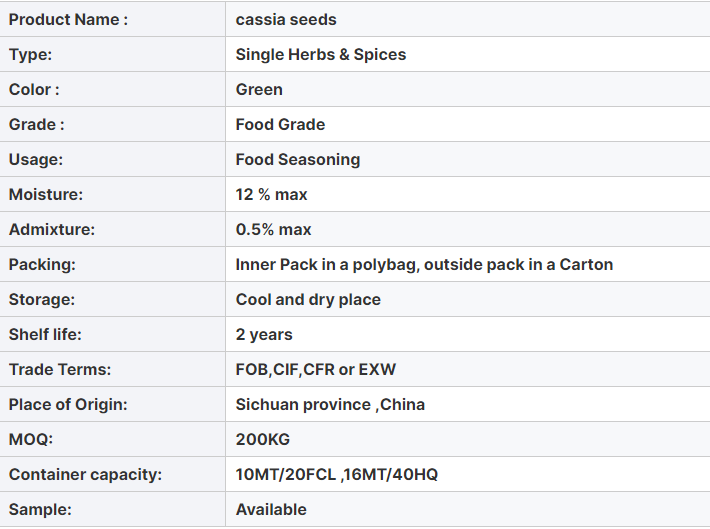The image size is (710, 529).
Task: Click the 'Food Grade' value
Action: pyautogui.click(x=280, y=124)
